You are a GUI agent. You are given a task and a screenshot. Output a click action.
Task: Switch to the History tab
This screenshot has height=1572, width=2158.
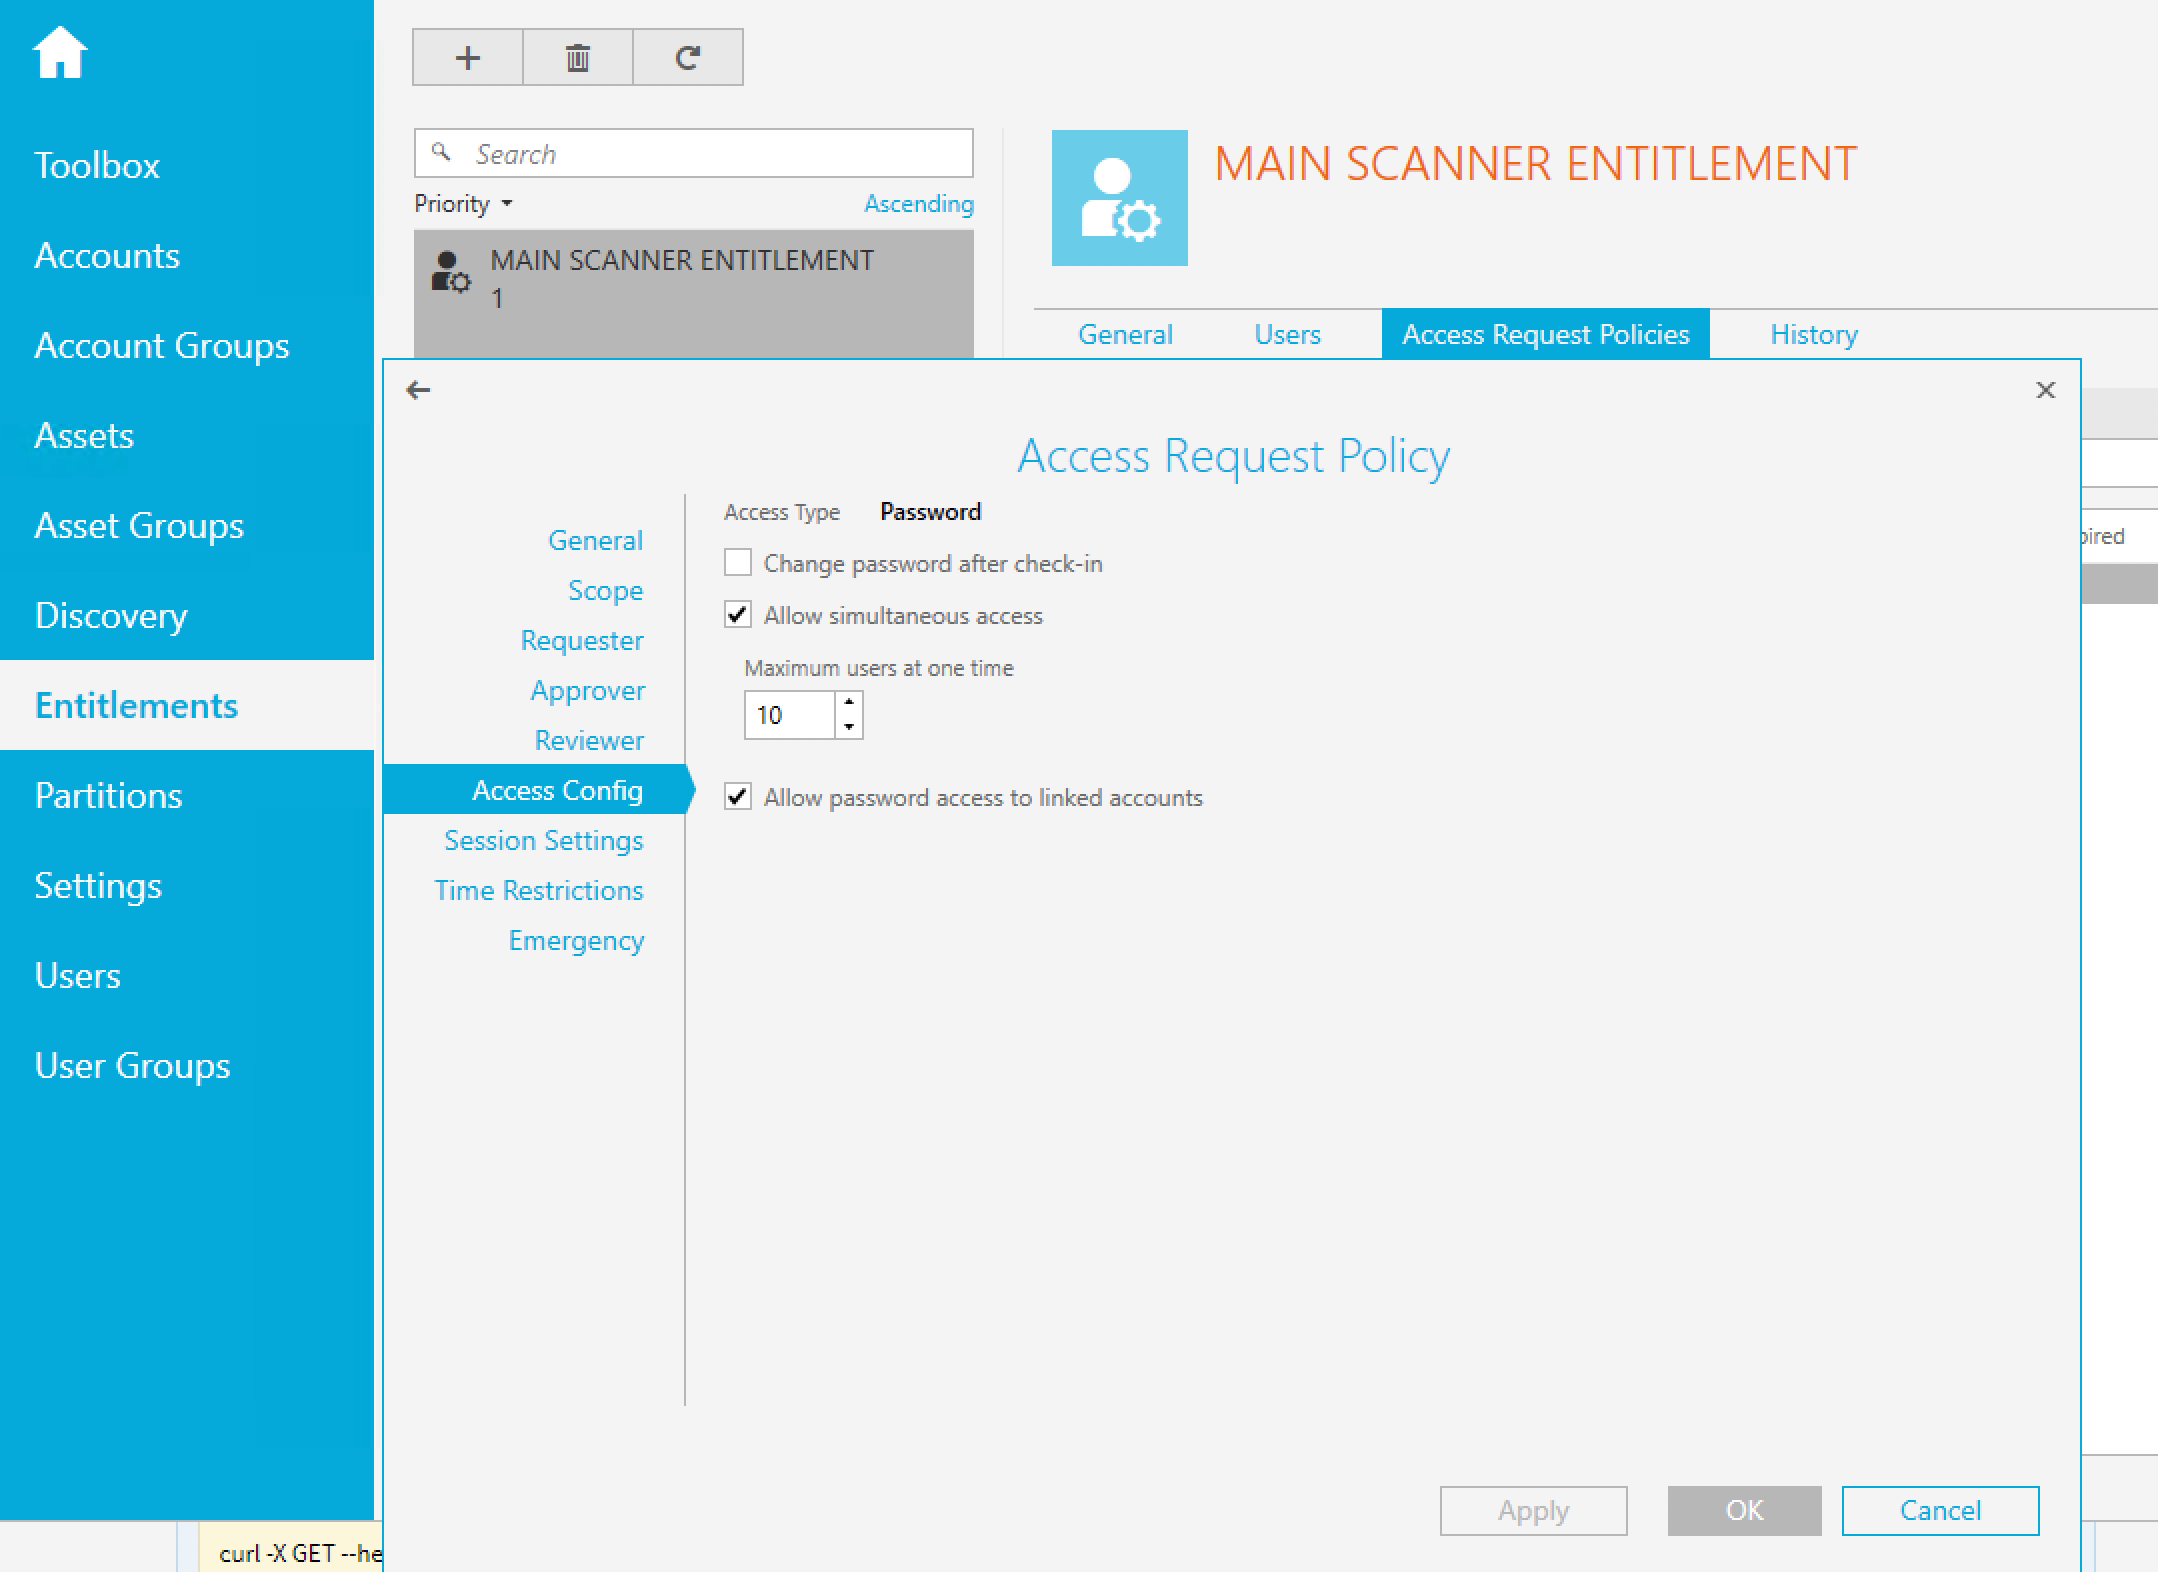click(1813, 334)
